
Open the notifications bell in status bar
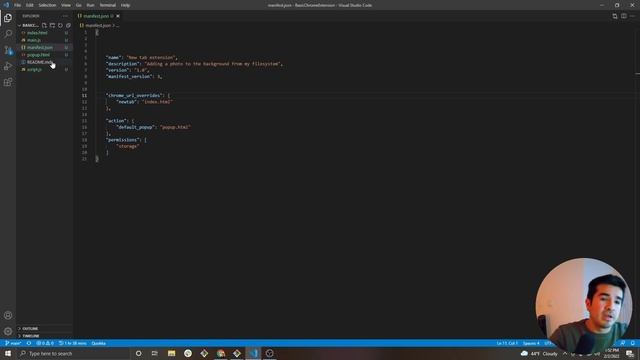tap(633, 343)
